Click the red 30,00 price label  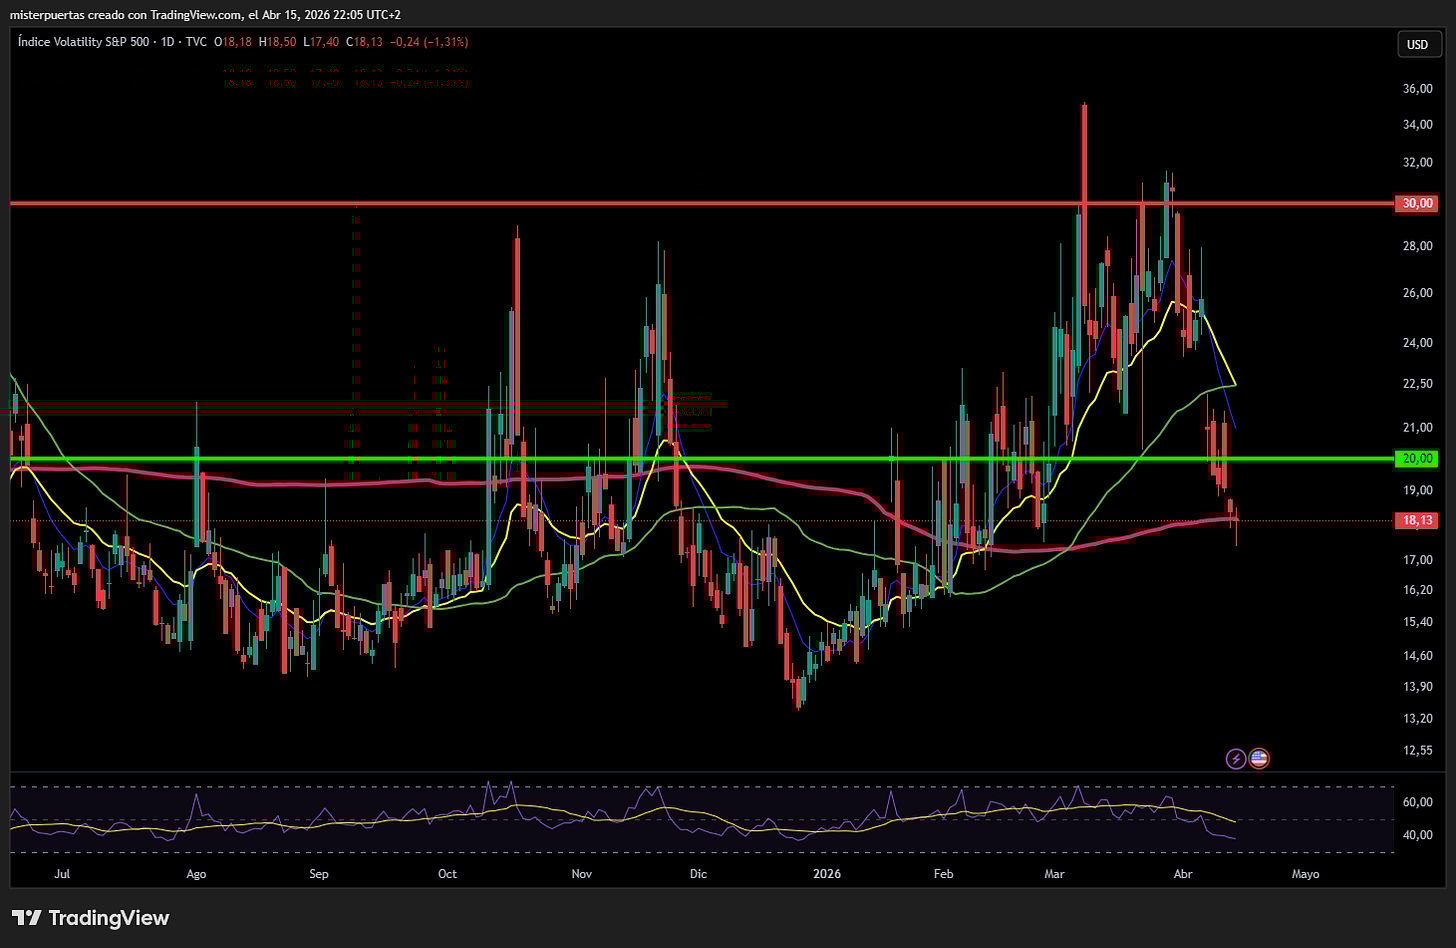pos(1417,203)
